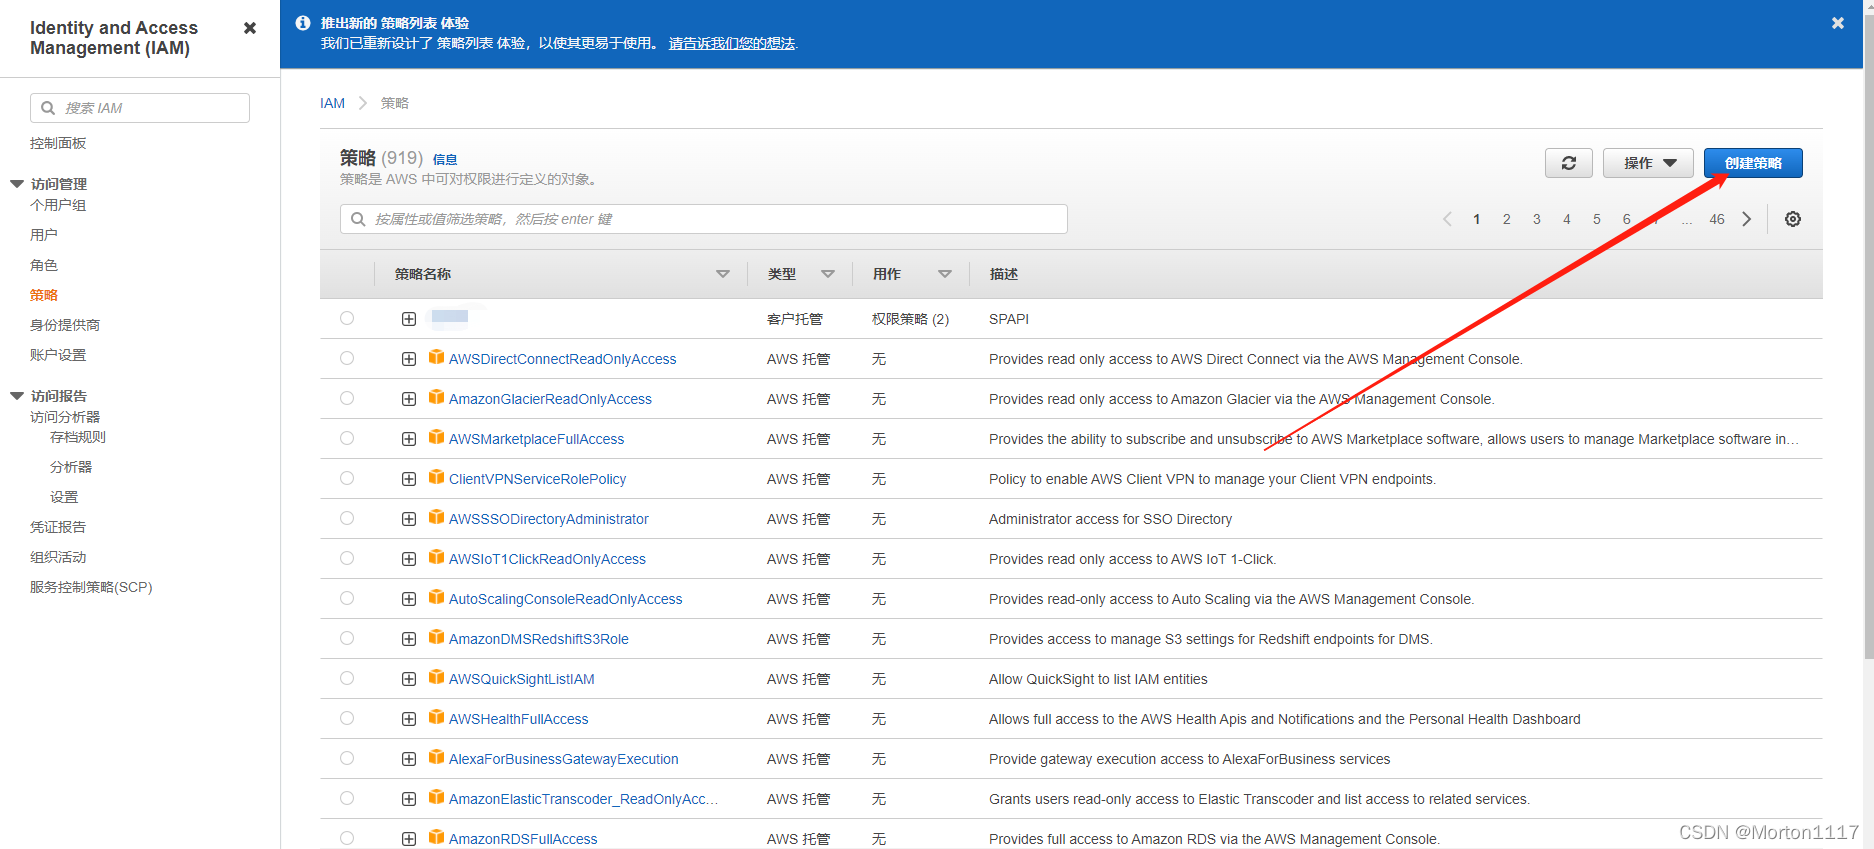Dismiss the blue info banner
This screenshot has height=849, width=1874.
click(x=1838, y=23)
